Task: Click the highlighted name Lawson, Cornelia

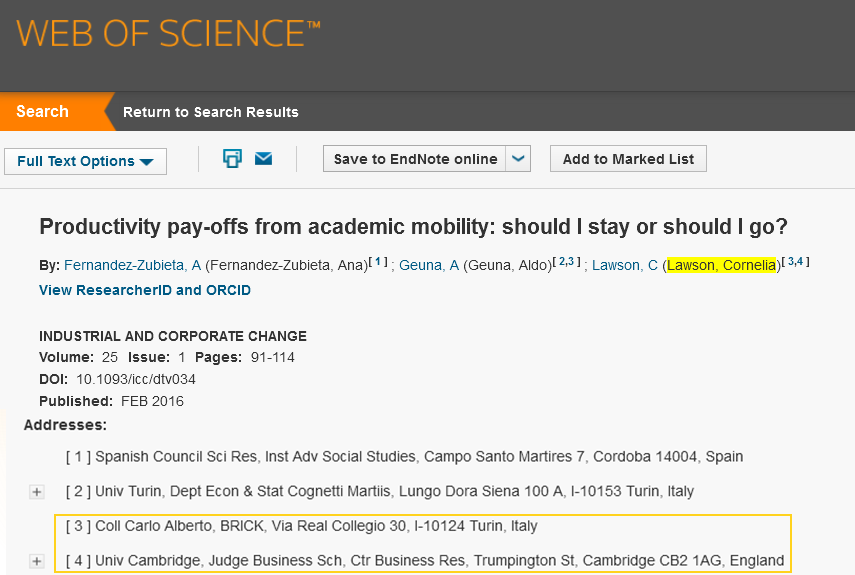Action: pos(721,265)
